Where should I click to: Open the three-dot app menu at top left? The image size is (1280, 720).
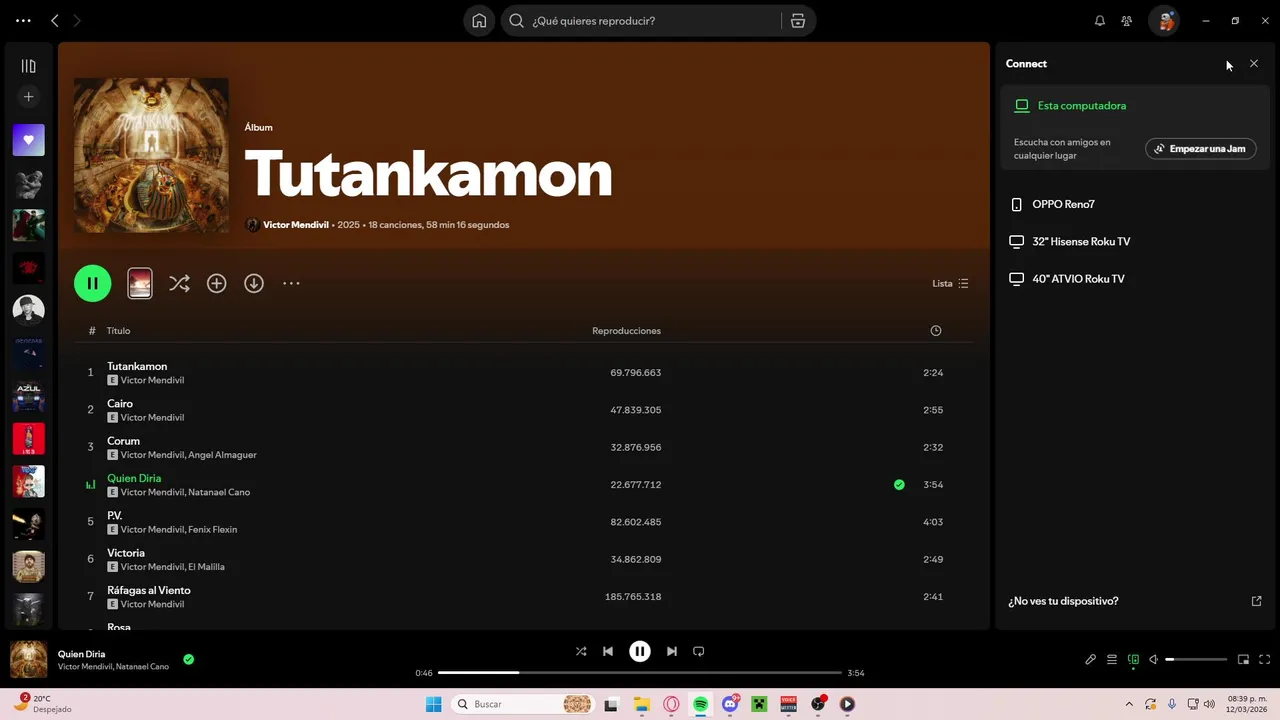click(23, 21)
